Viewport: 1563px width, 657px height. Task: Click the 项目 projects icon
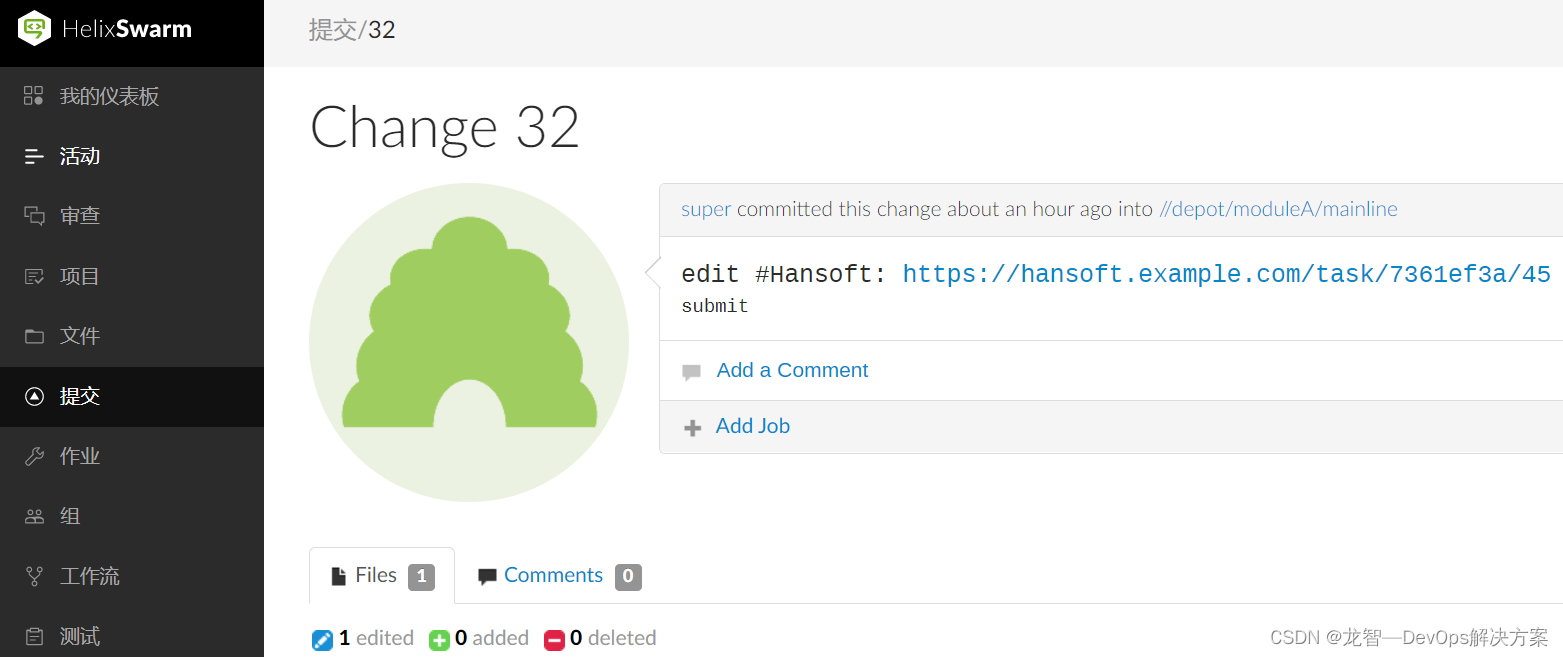click(34, 276)
